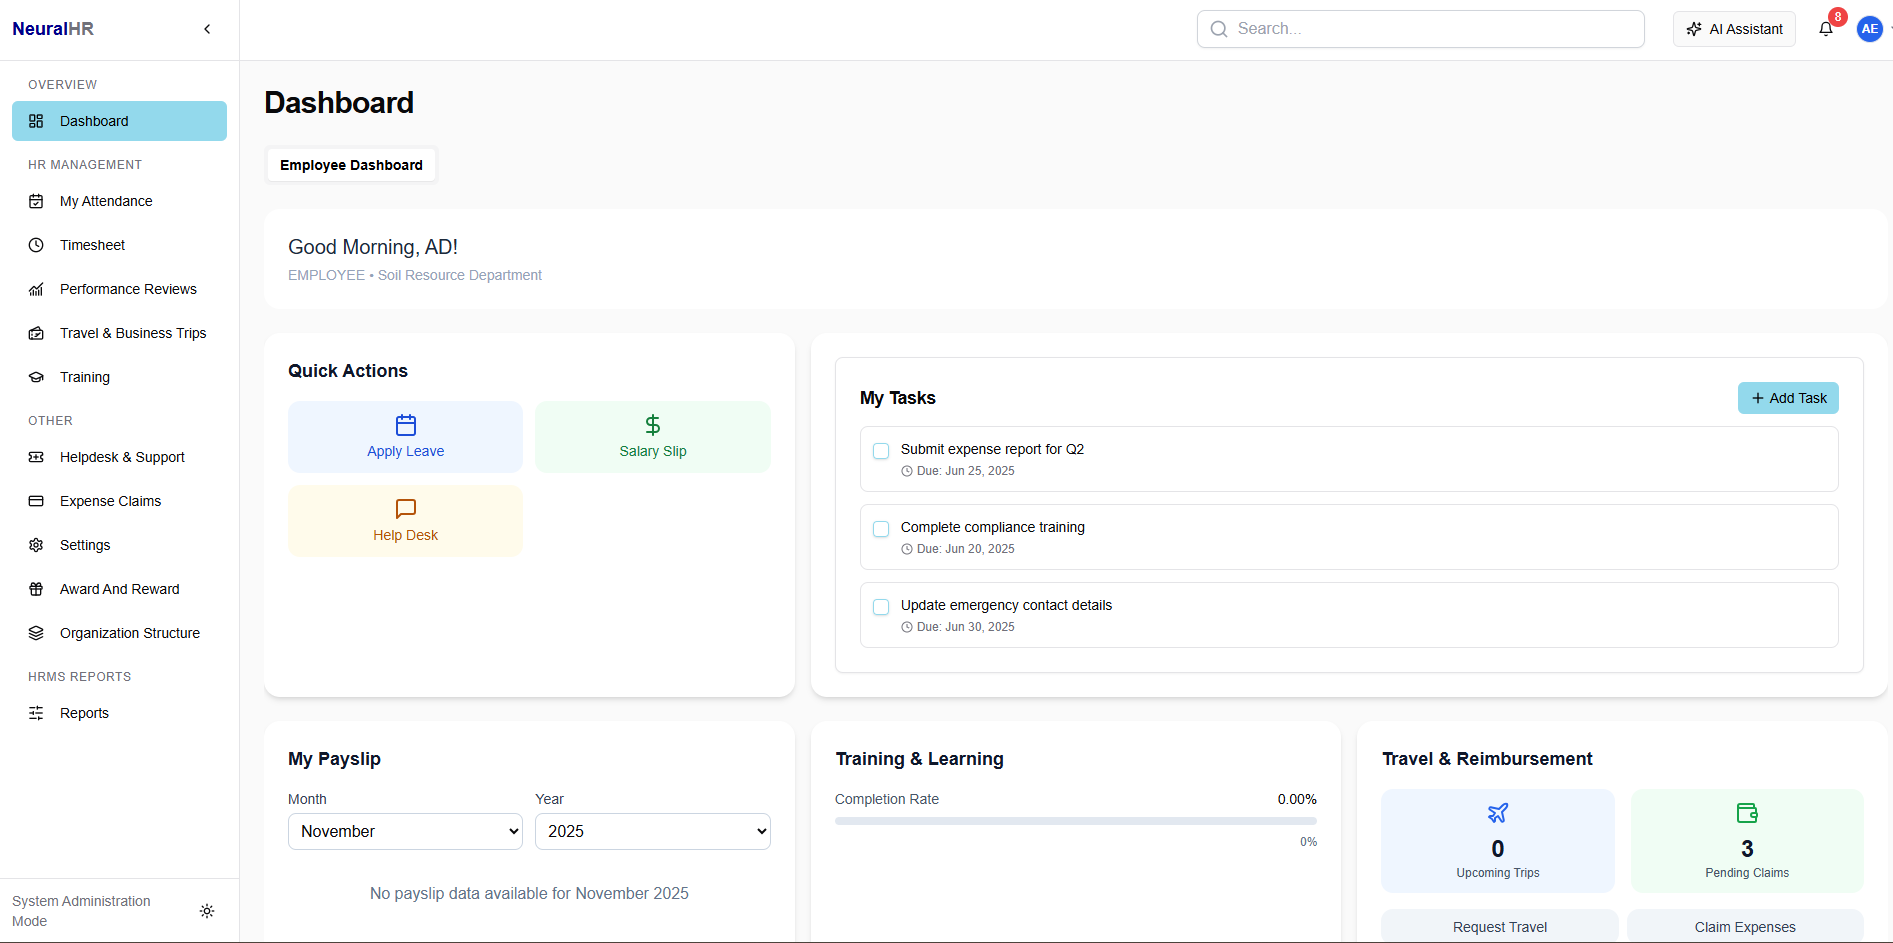Viewport: 1893px width, 943px height.
Task: Select the Timesheet clock icon in sidebar
Action: click(x=36, y=245)
